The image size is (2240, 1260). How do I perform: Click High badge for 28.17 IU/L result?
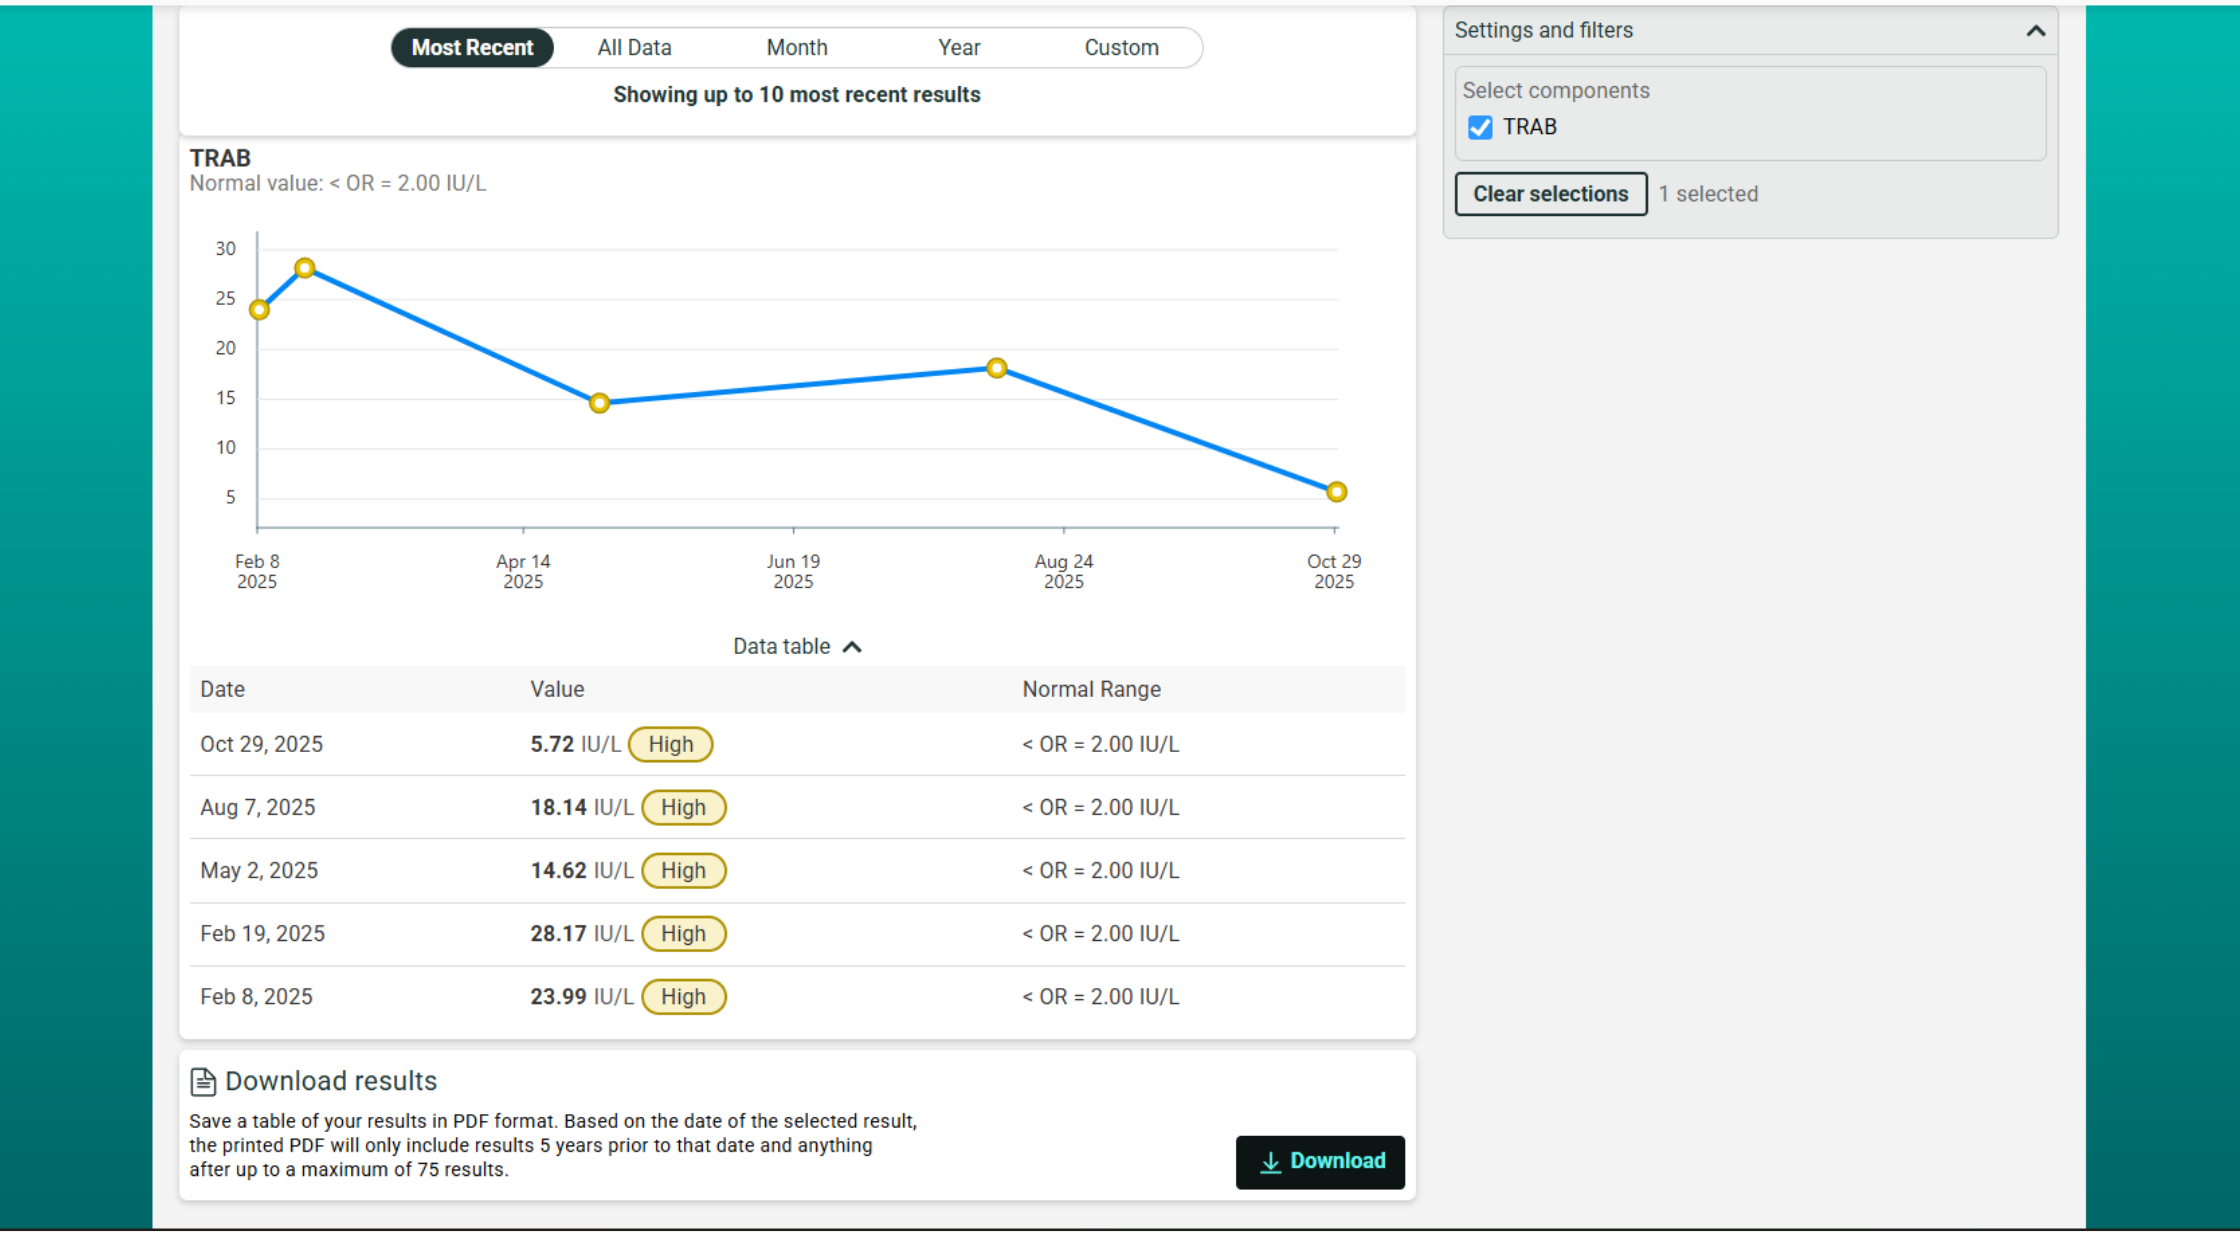click(683, 934)
